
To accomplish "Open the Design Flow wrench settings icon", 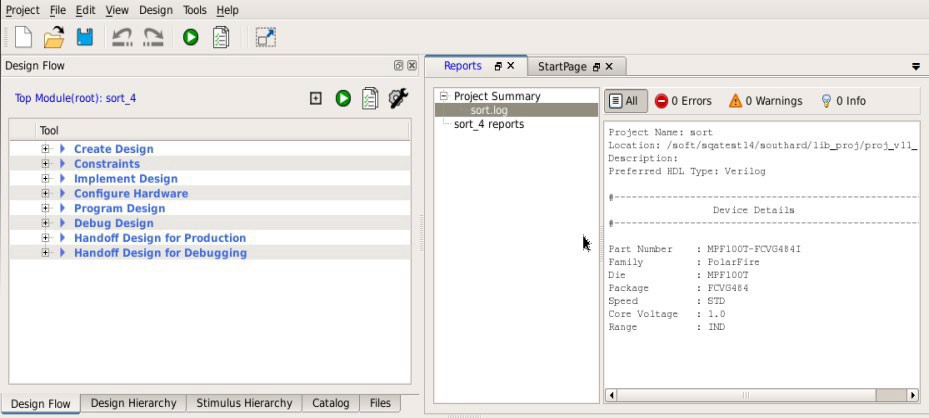I will [x=397, y=98].
